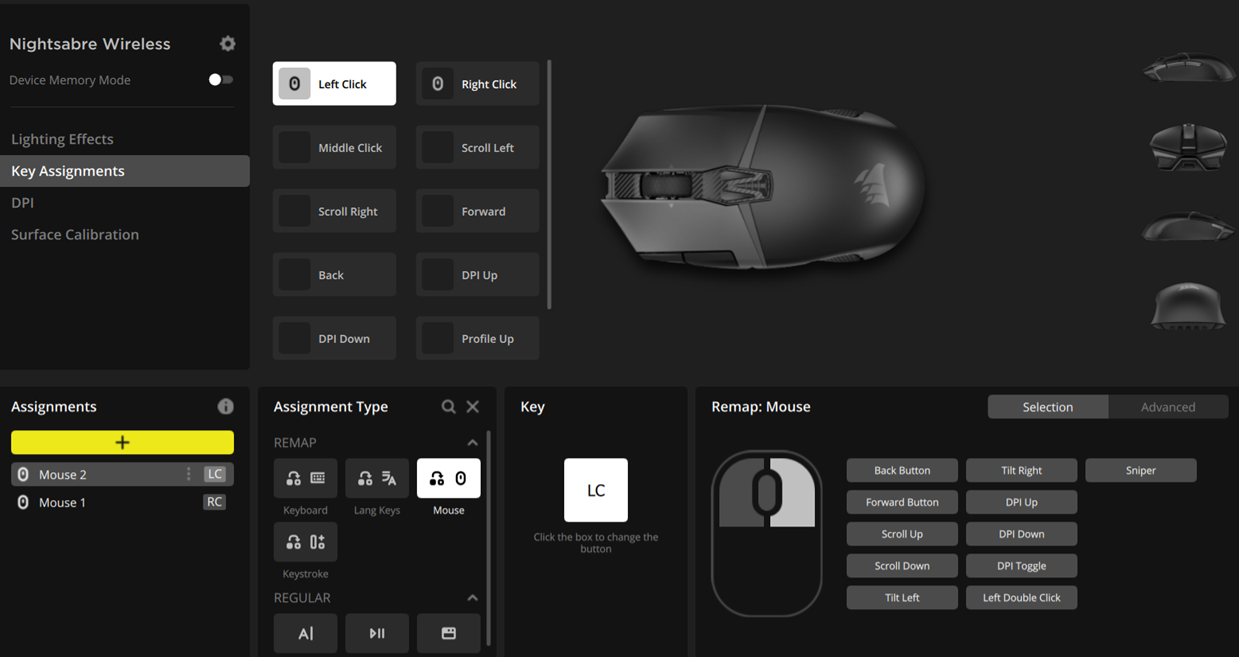1239x657 pixels.
Task: Add new assignment with yellow plus button
Action: (x=122, y=442)
